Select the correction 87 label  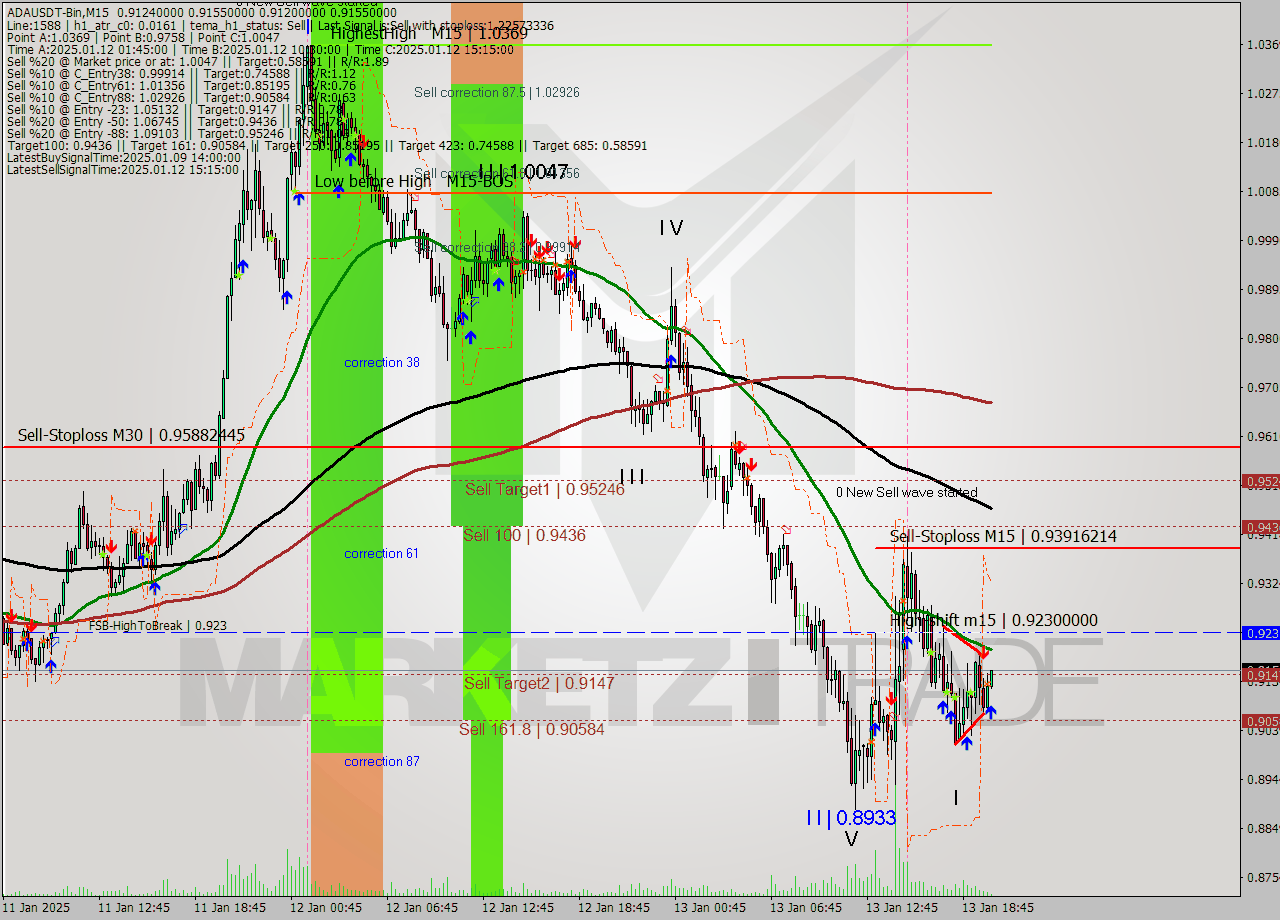382,762
